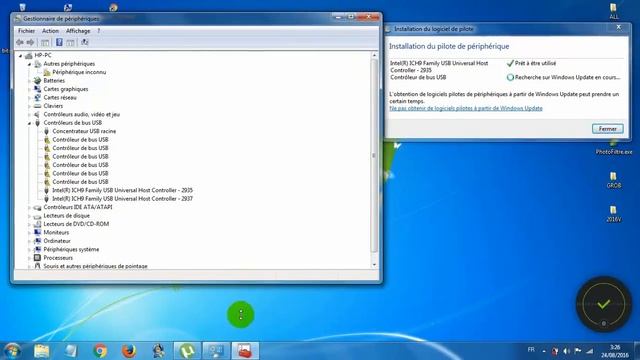Click the Cartes réseau category icon
The width and height of the screenshot is (640, 360).
point(38,98)
